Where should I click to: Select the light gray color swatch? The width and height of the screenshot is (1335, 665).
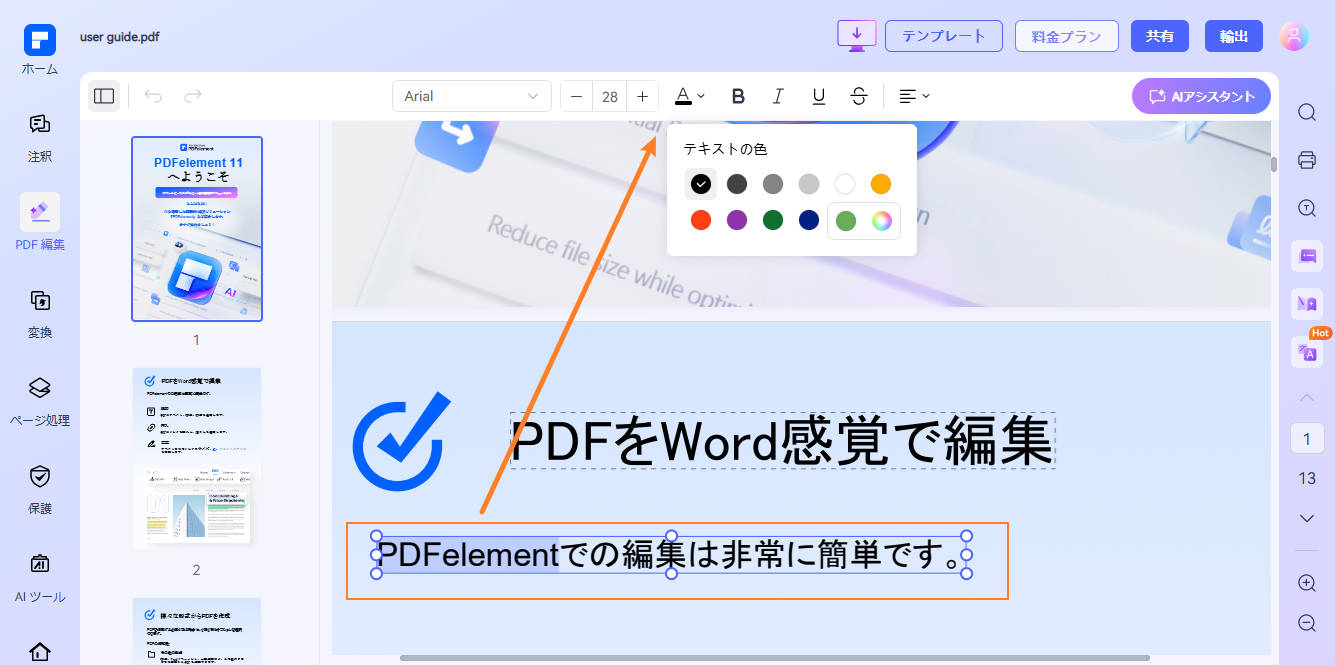click(x=809, y=184)
